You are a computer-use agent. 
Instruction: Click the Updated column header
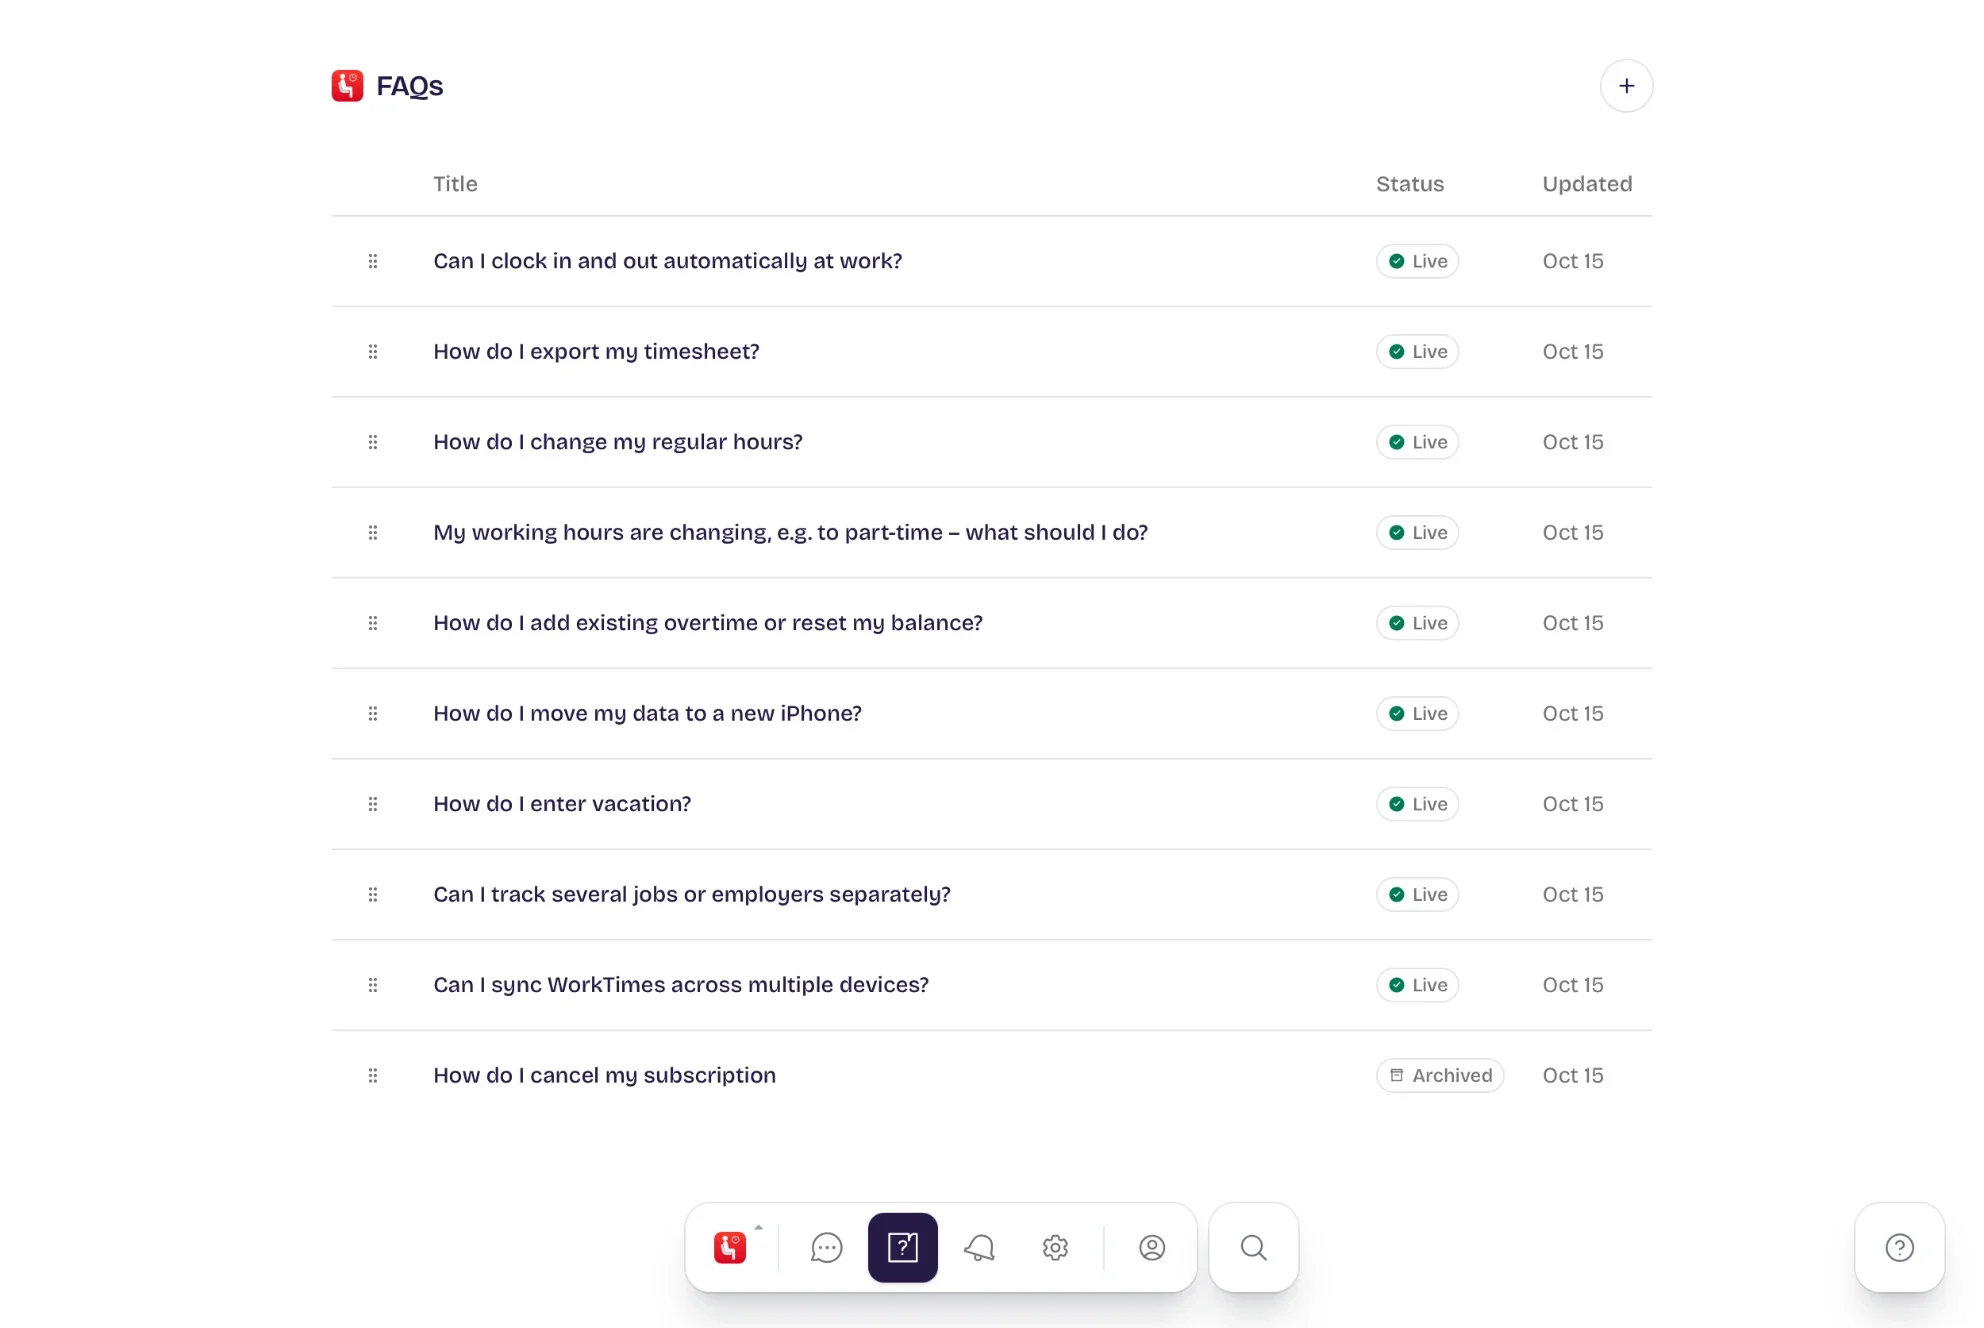[1587, 184]
